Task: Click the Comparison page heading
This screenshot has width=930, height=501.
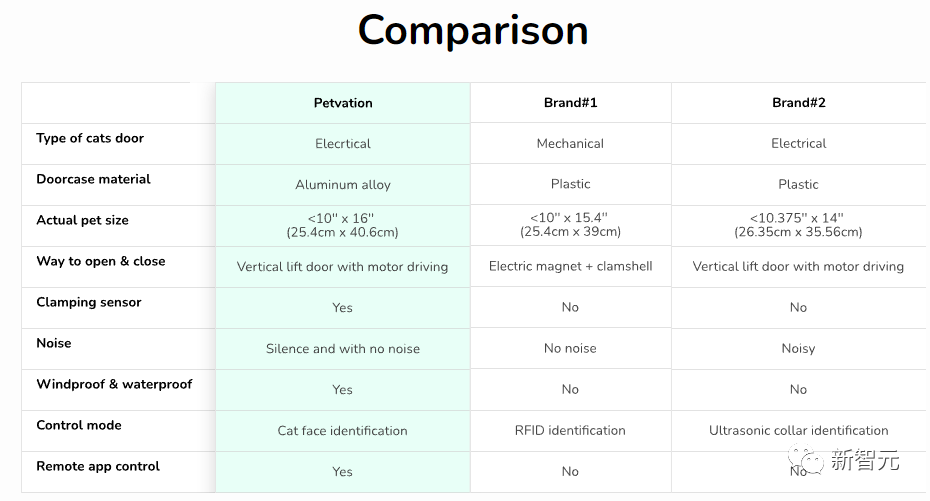Action: pyautogui.click(x=473, y=31)
